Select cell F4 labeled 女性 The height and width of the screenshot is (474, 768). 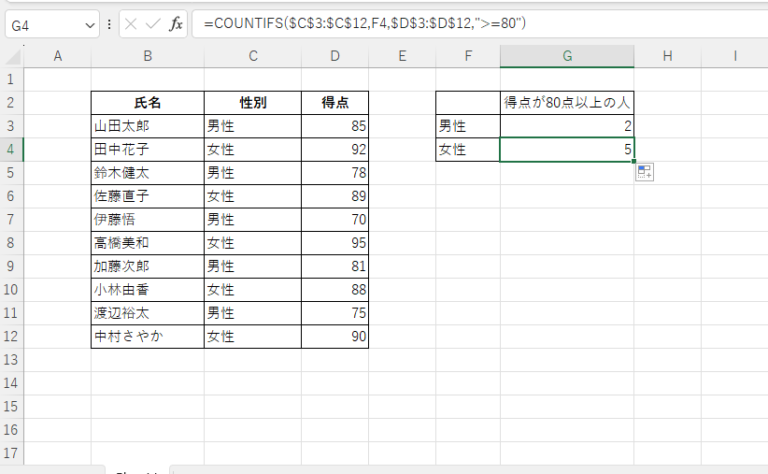467,149
